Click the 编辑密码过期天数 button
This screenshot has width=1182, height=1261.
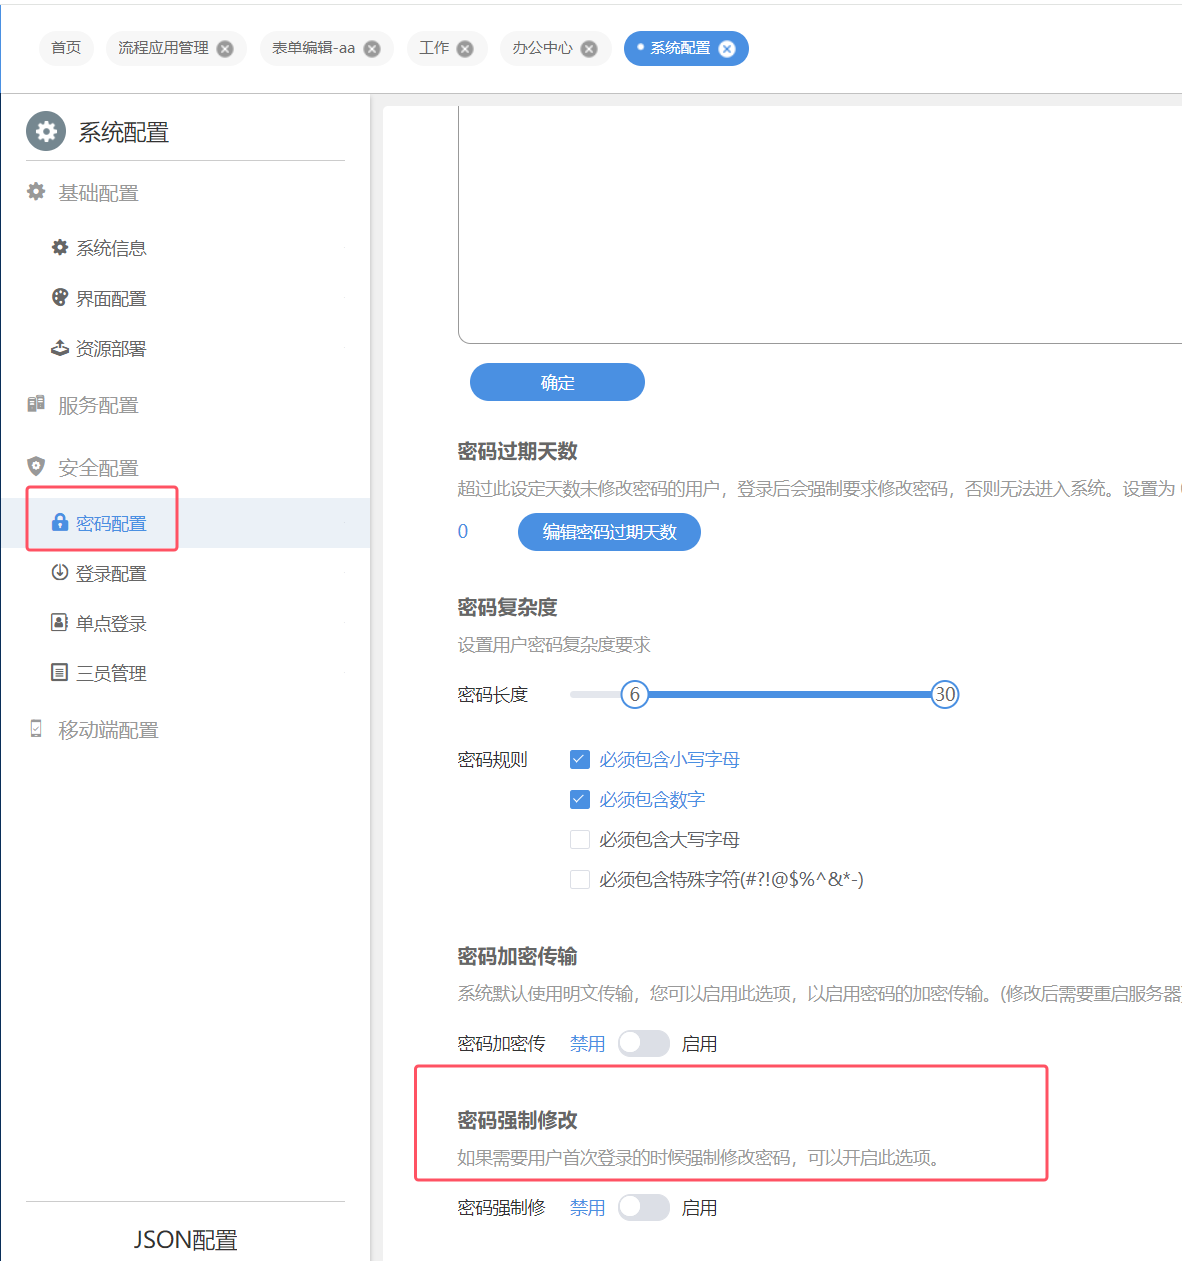(608, 531)
